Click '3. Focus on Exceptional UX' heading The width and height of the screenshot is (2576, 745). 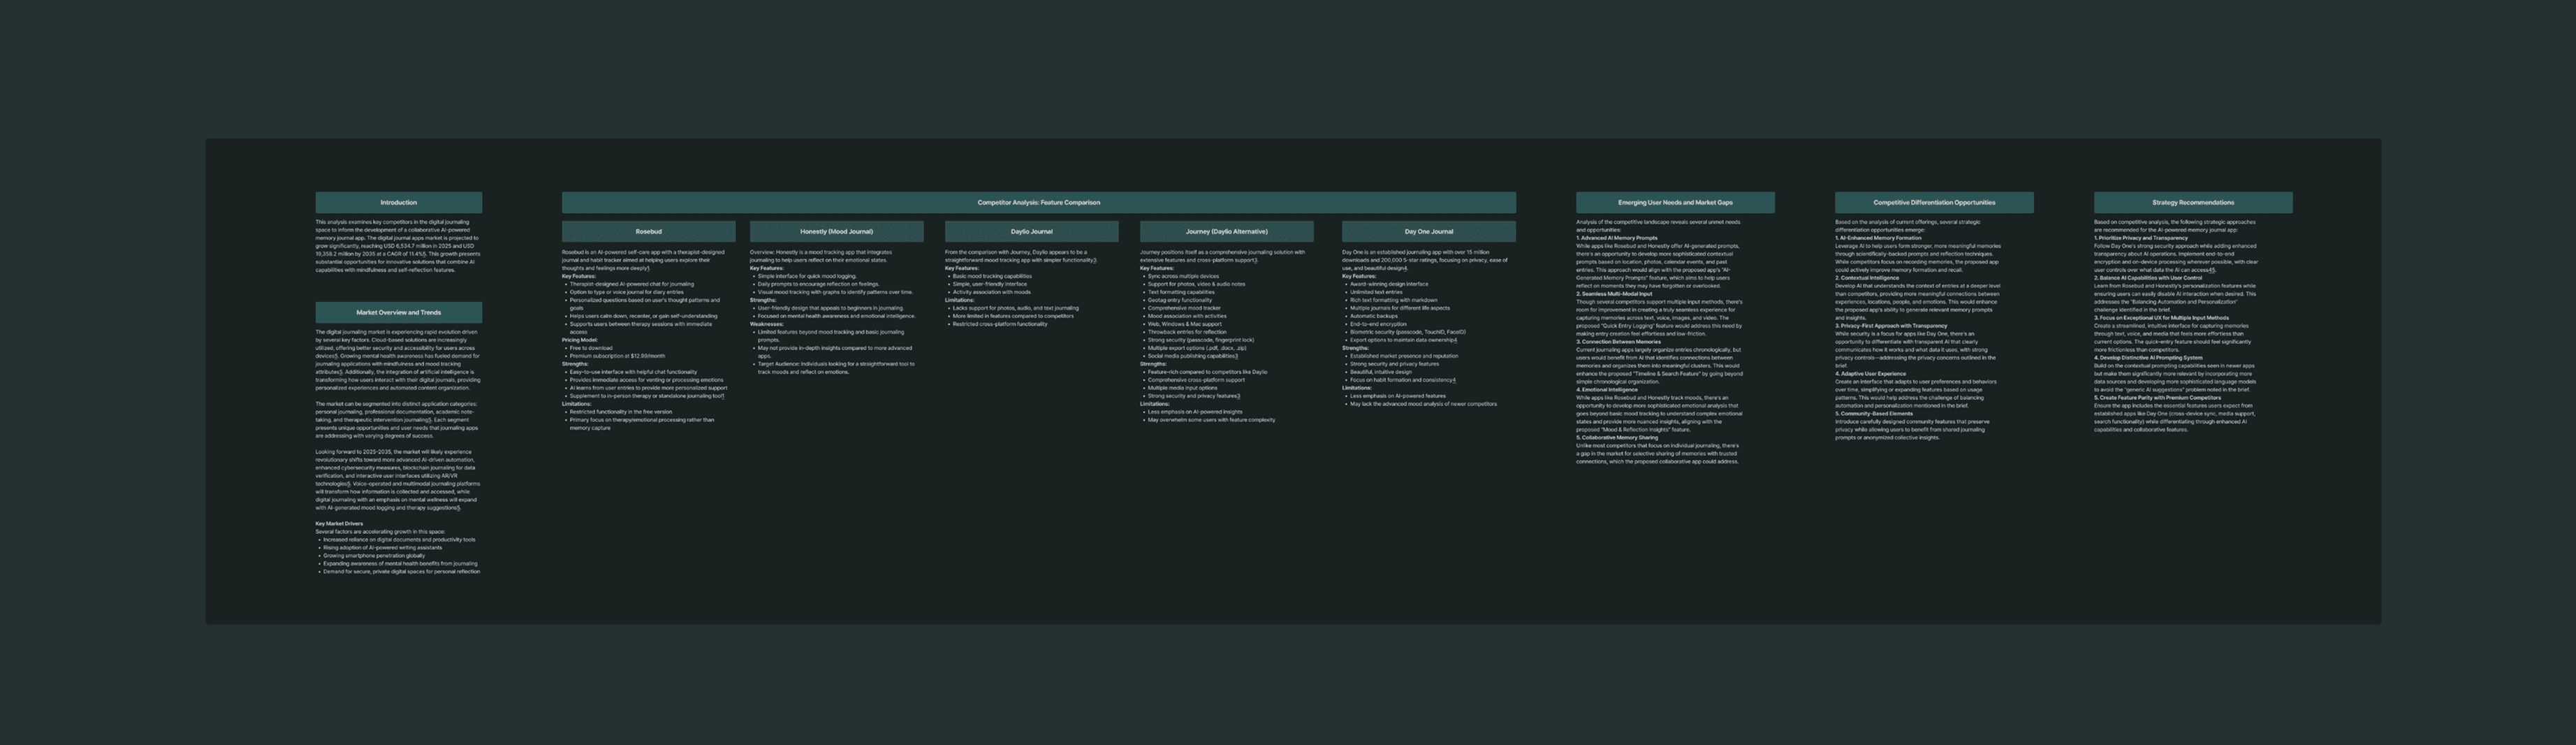tap(2161, 318)
